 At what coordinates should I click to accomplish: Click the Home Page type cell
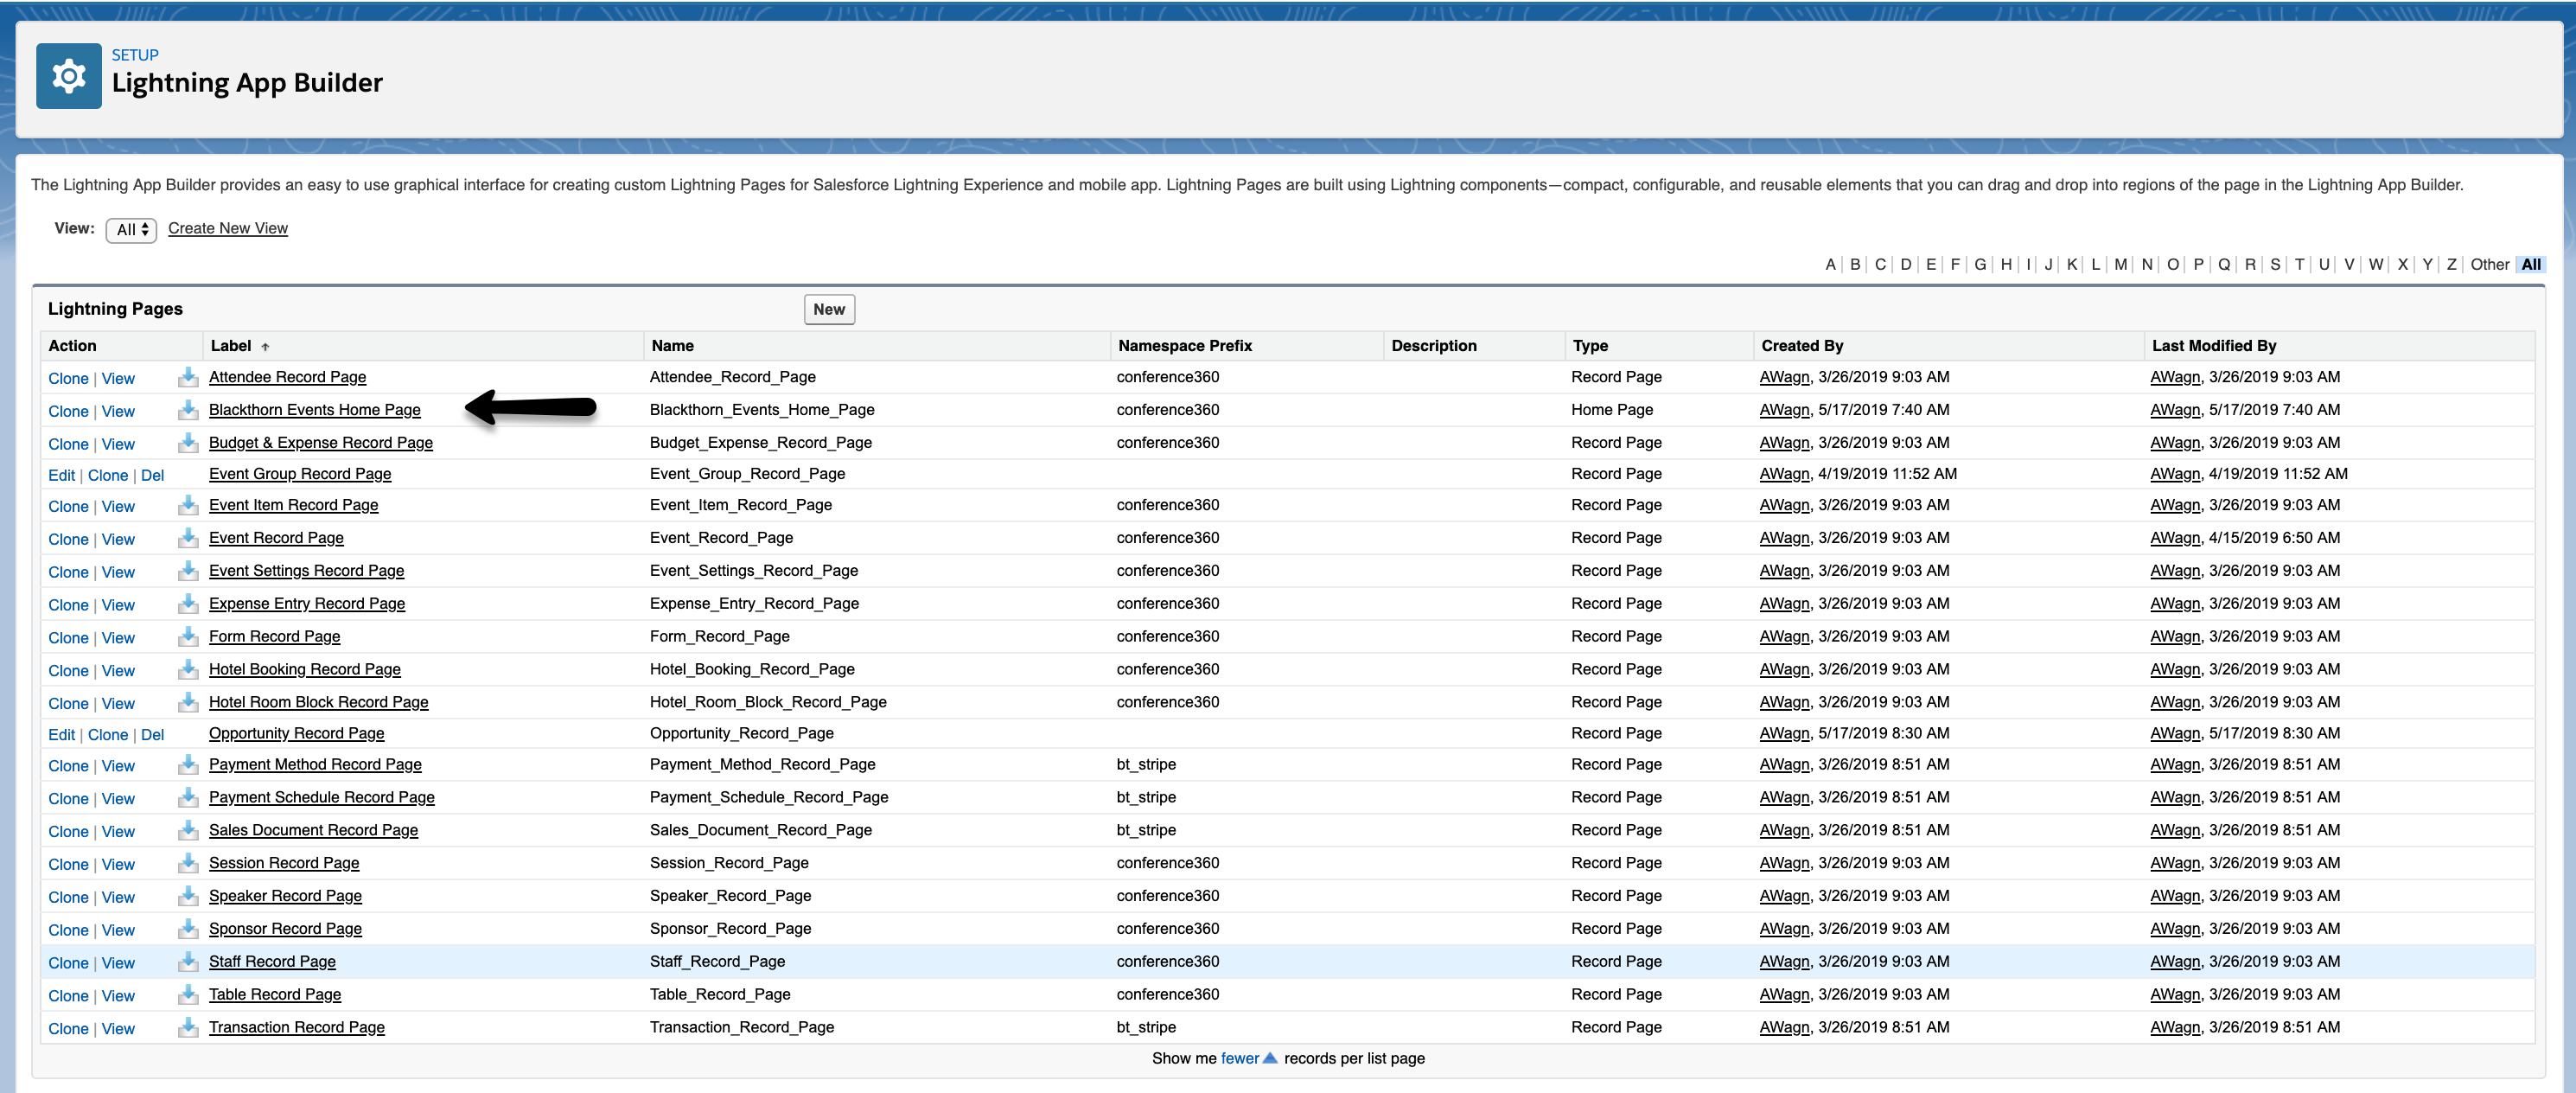1612,410
